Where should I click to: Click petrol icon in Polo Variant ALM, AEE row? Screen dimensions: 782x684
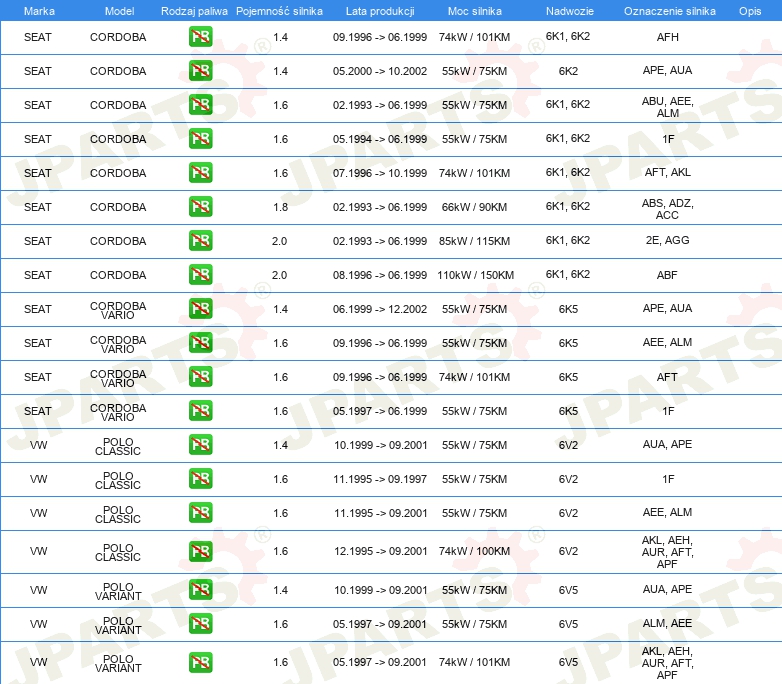pyautogui.click(x=200, y=624)
